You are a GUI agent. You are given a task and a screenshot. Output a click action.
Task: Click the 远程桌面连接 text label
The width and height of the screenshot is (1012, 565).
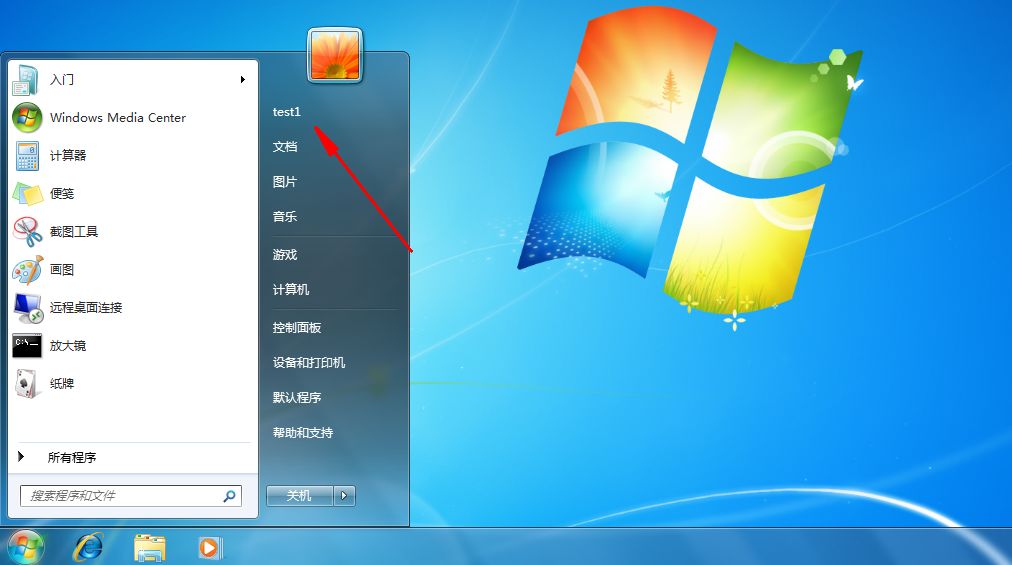86,308
